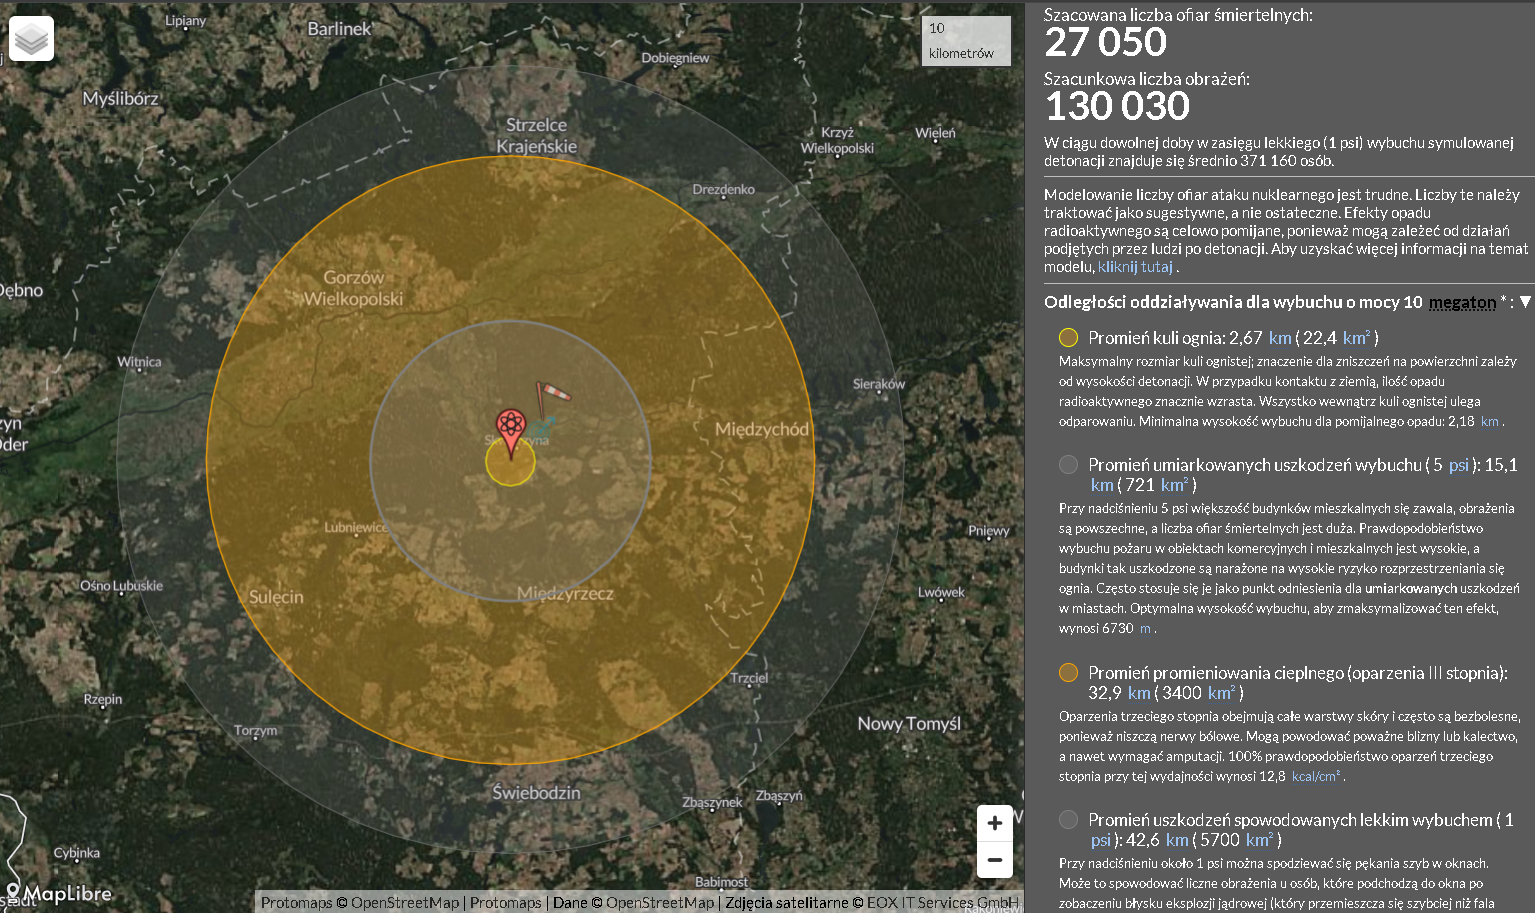Open the 'kliknij tutaj' model info link
This screenshot has width=1535, height=913.
pyautogui.click(x=1135, y=267)
